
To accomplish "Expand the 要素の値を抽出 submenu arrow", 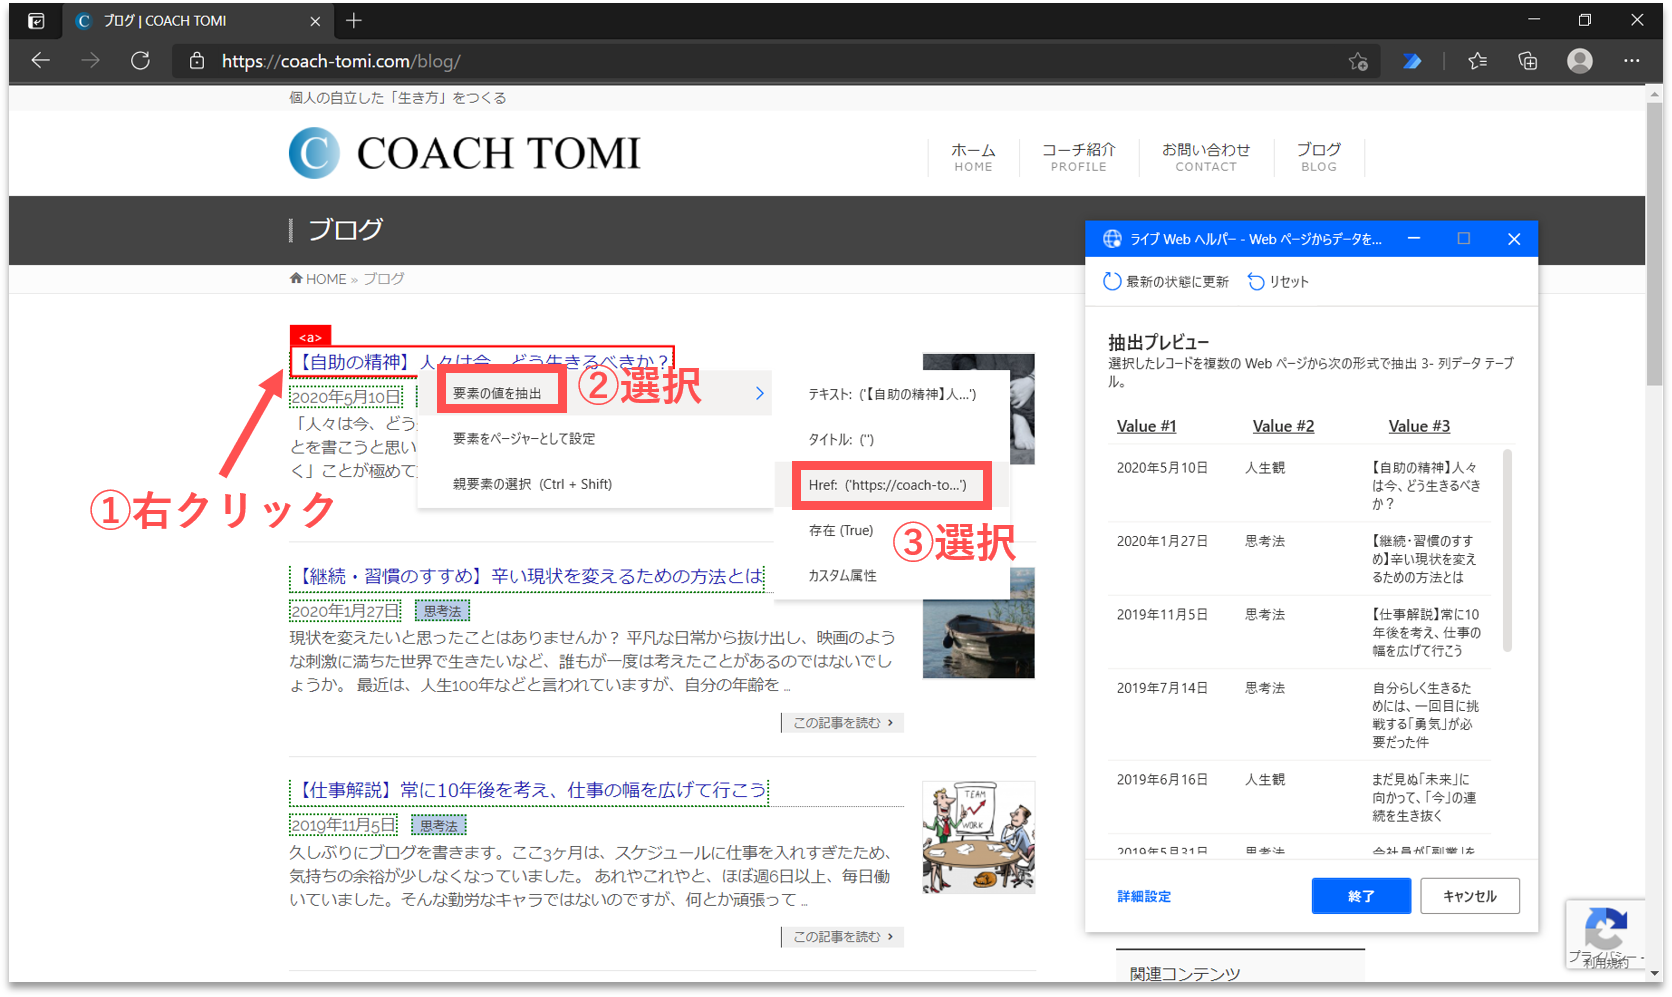I will 760,393.
